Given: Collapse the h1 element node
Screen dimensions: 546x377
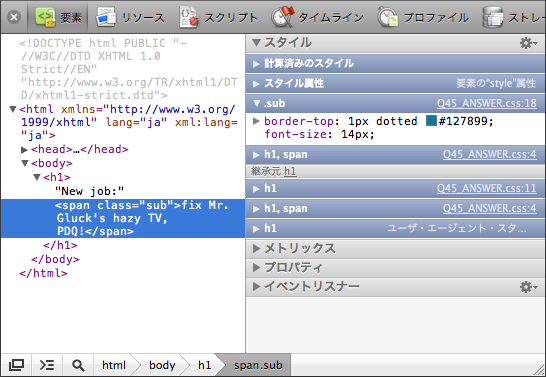Looking at the screenshot, I should coord(37,177).
